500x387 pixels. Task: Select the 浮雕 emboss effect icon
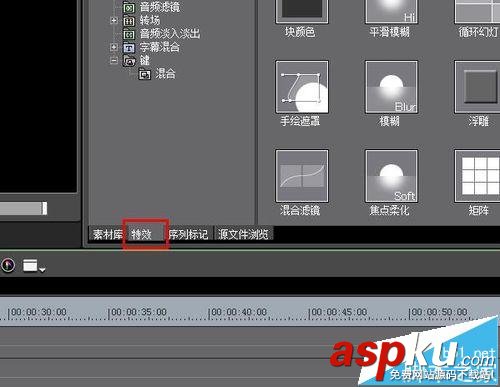(477, 87)
